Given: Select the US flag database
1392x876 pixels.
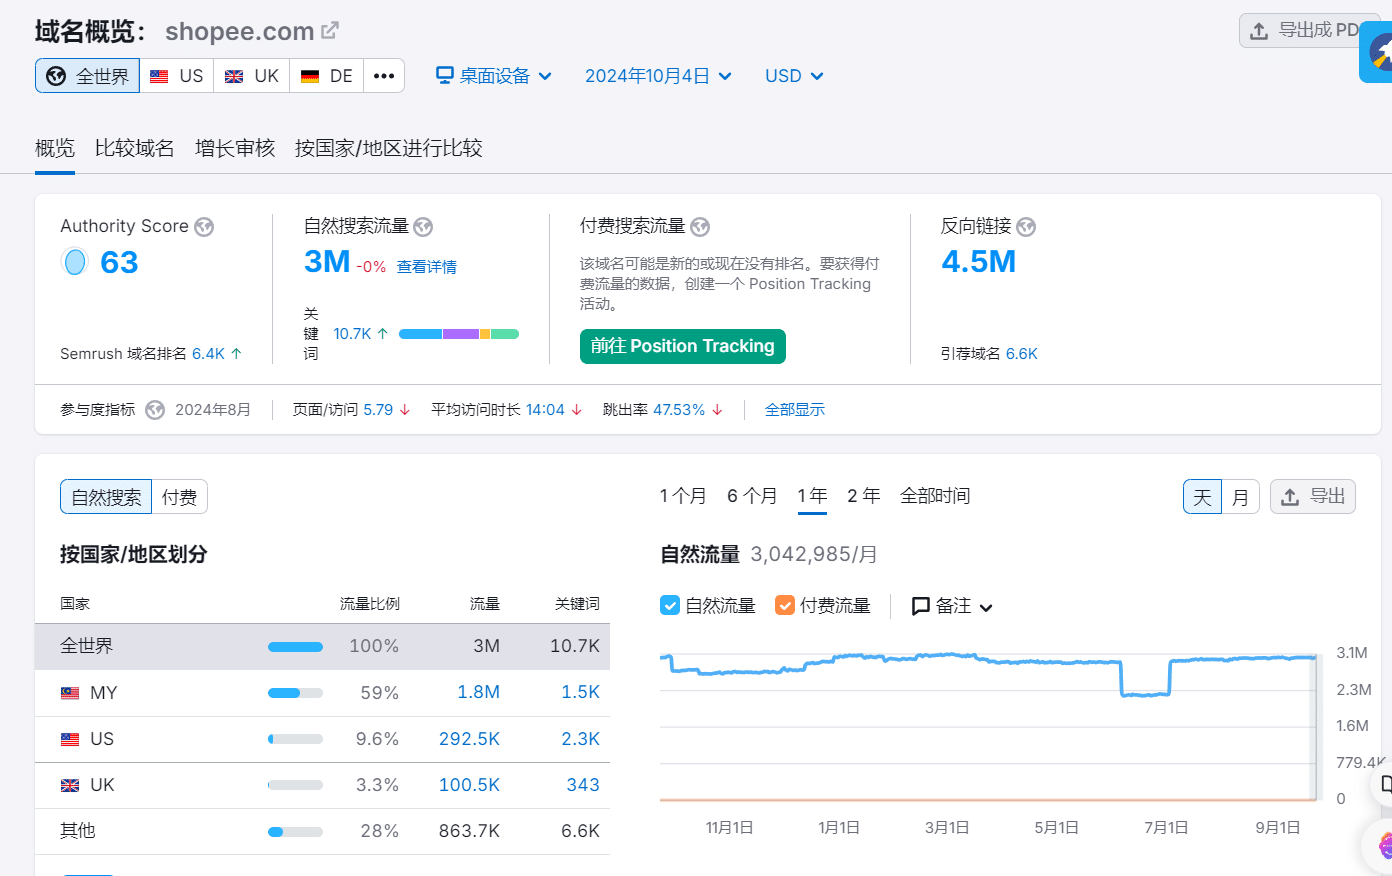Looking at the screenshot, I should [177, 76].
